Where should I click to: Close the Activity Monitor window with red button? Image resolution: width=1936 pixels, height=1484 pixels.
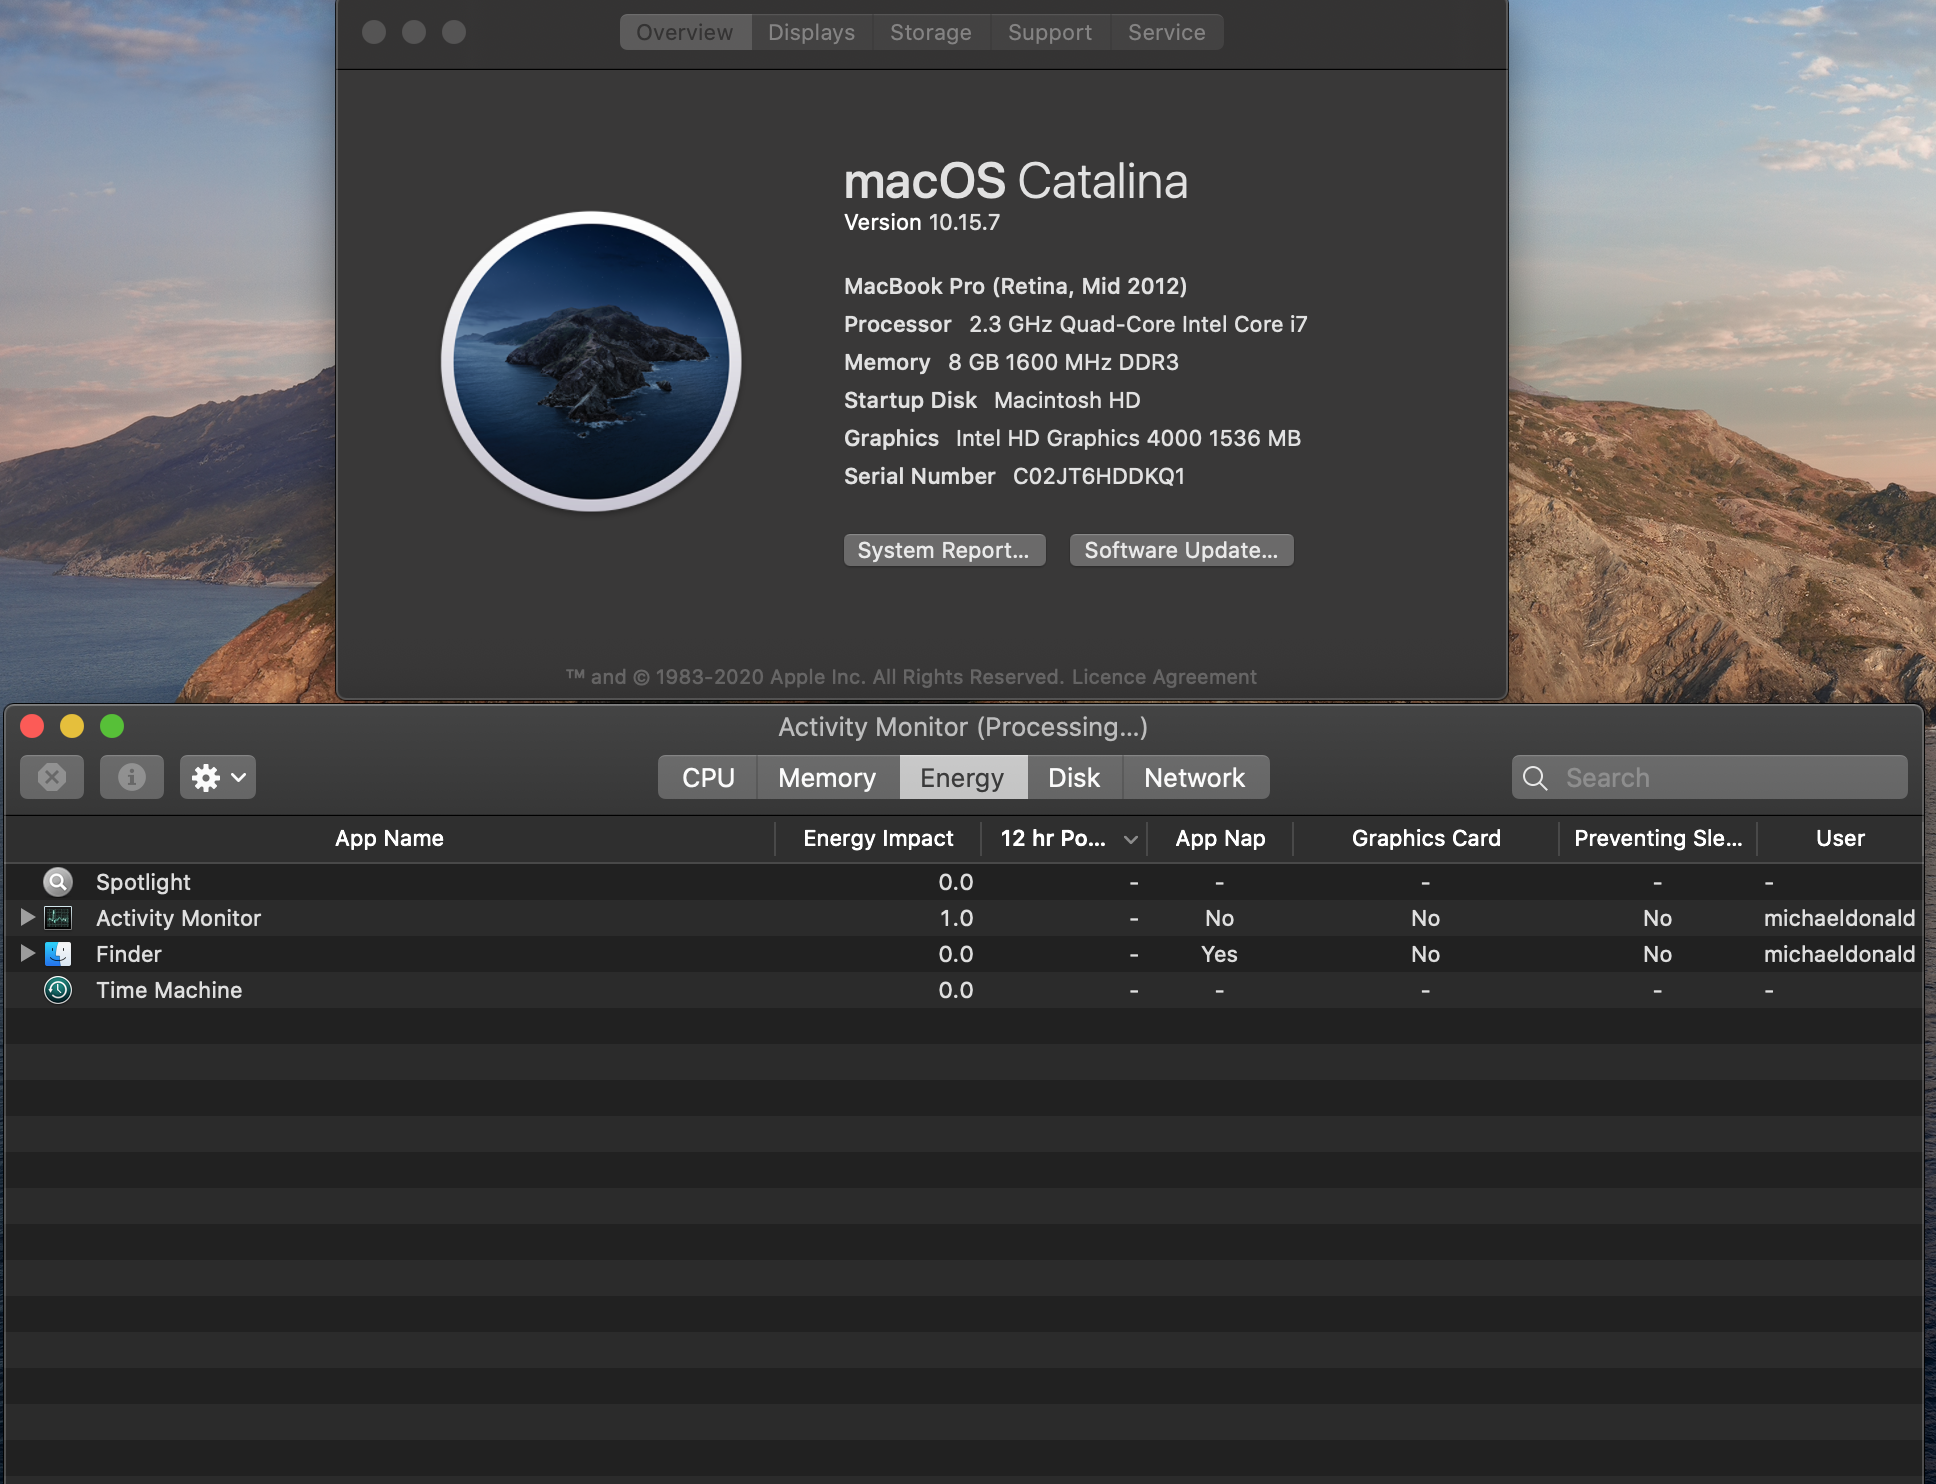coord(32,726)
